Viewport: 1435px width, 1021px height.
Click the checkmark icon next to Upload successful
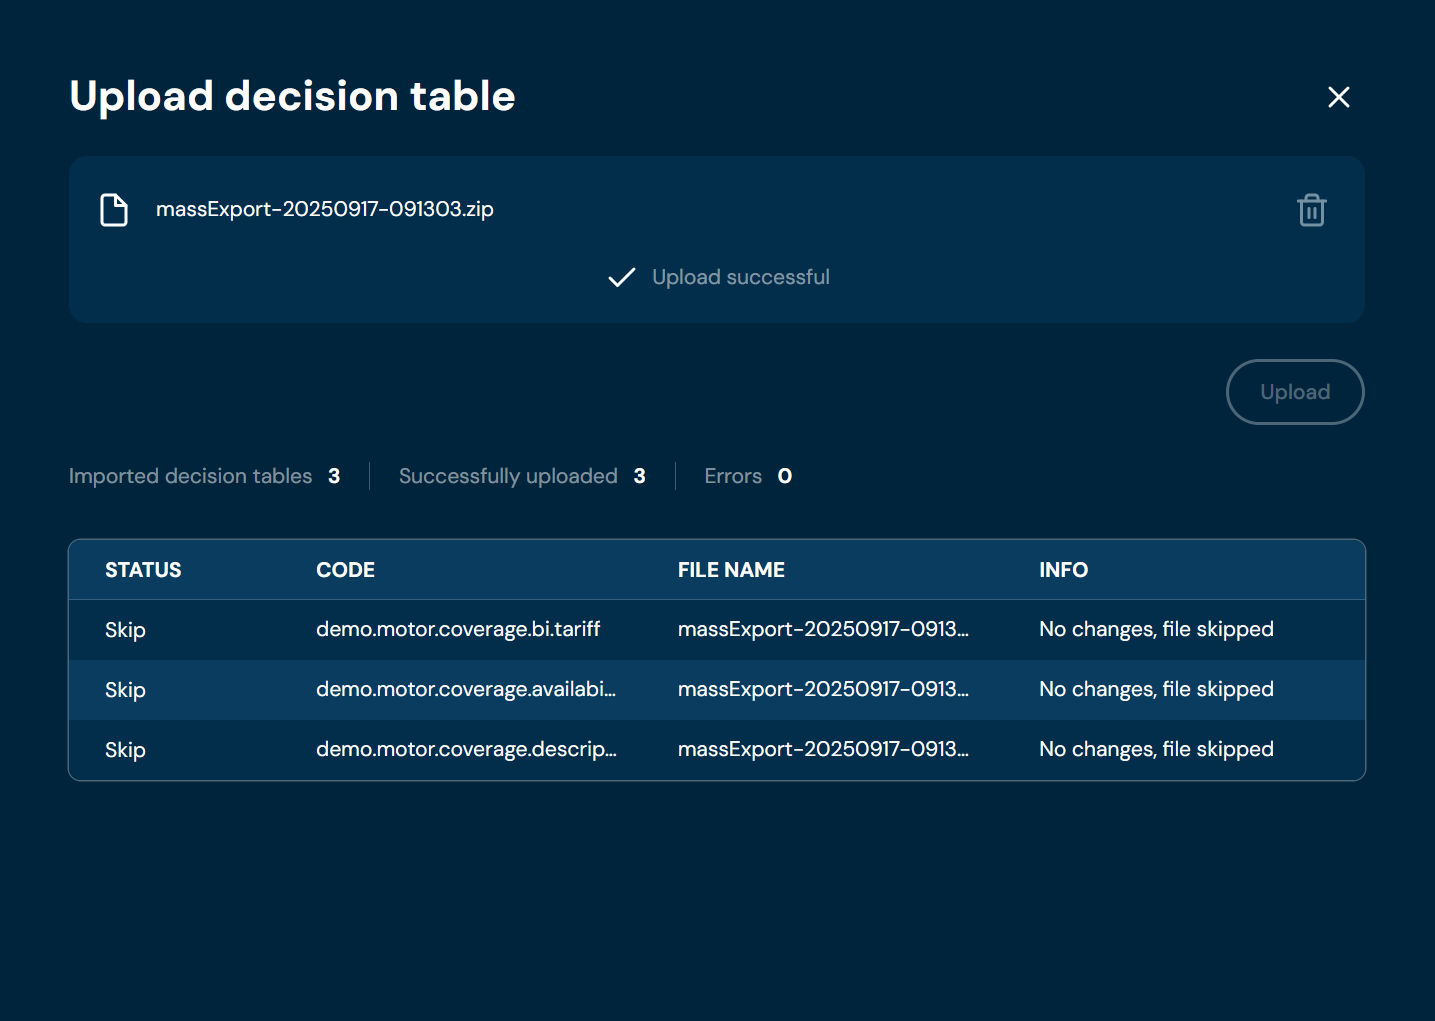[x=621, y=278]
